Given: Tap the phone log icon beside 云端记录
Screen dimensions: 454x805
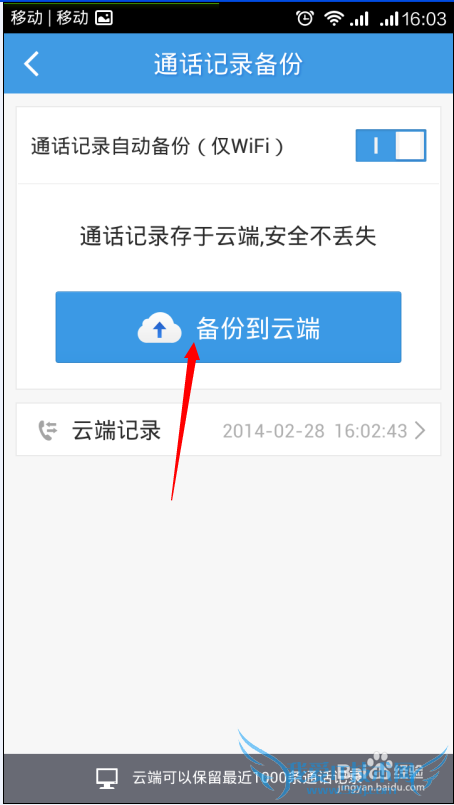Looking at the screenshot, I should tap(47, 430).
